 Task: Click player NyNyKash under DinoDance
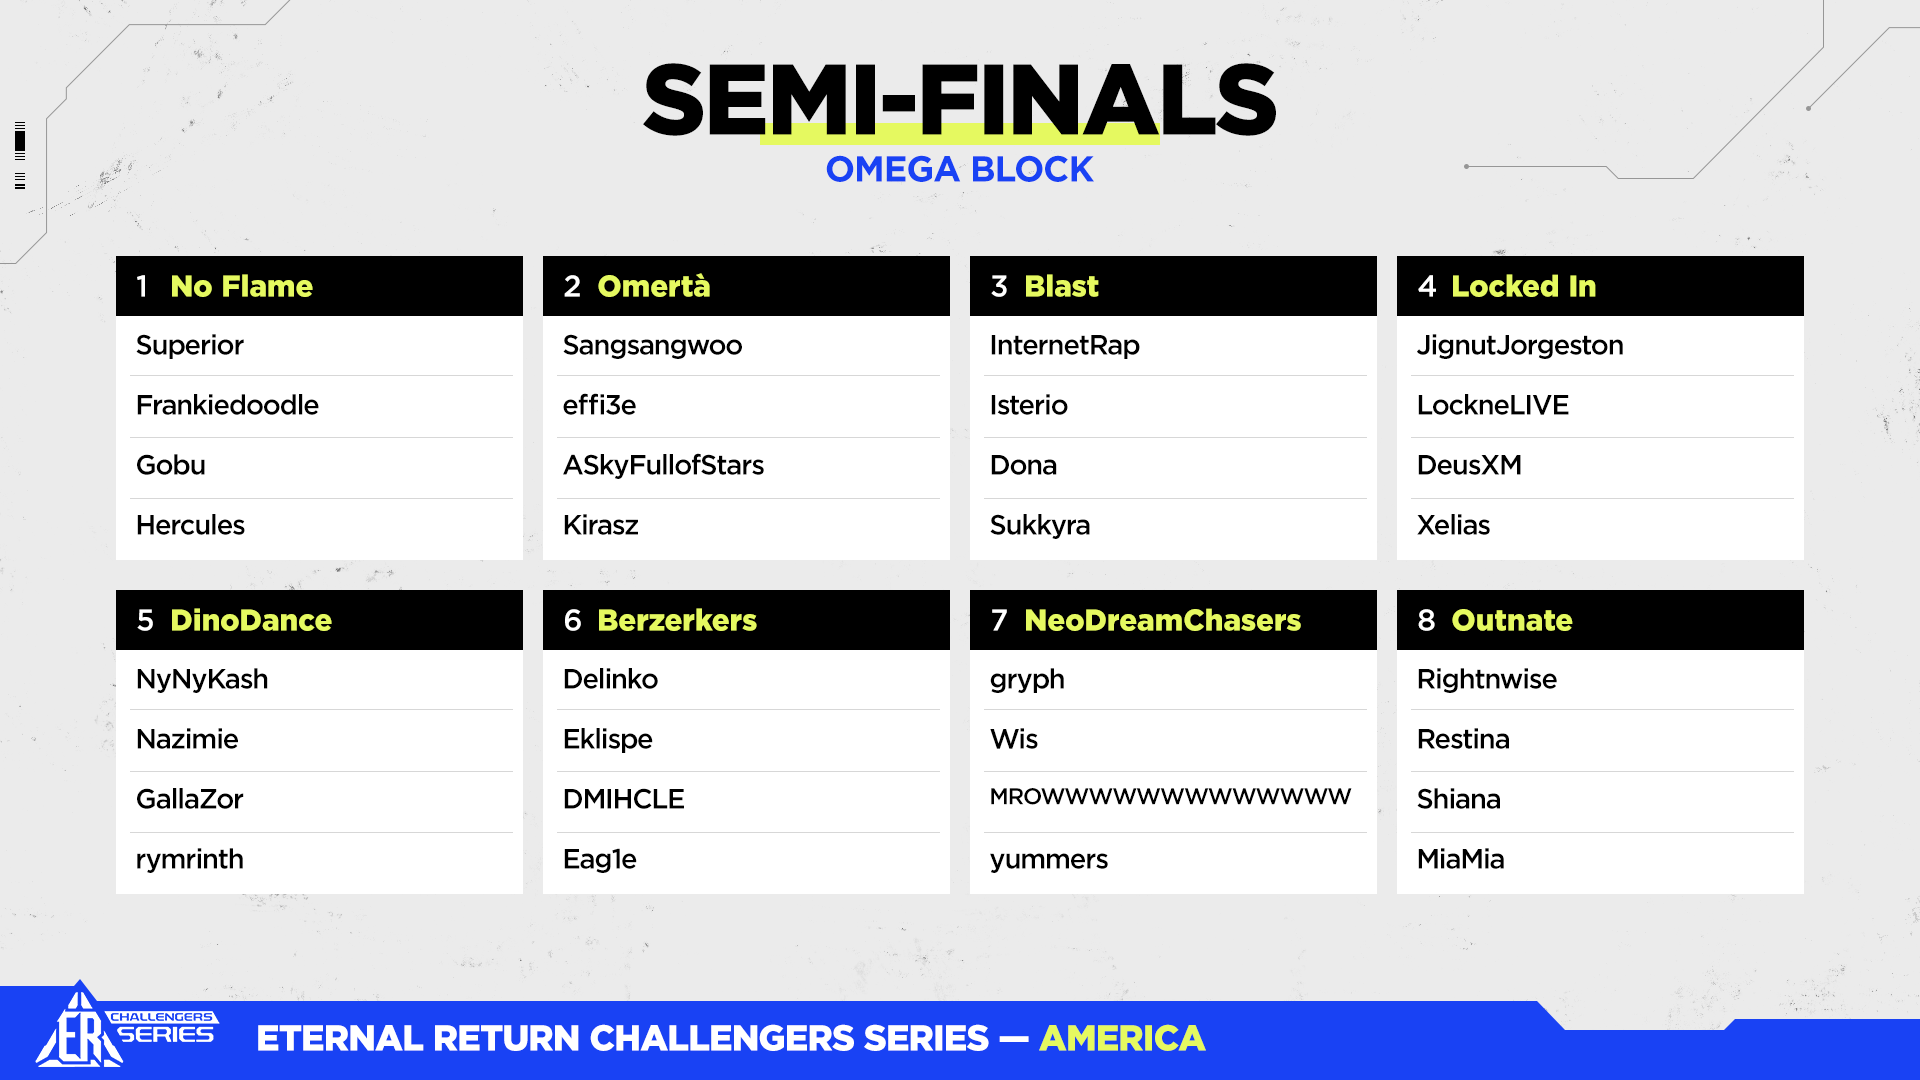(x=202, y=679)
